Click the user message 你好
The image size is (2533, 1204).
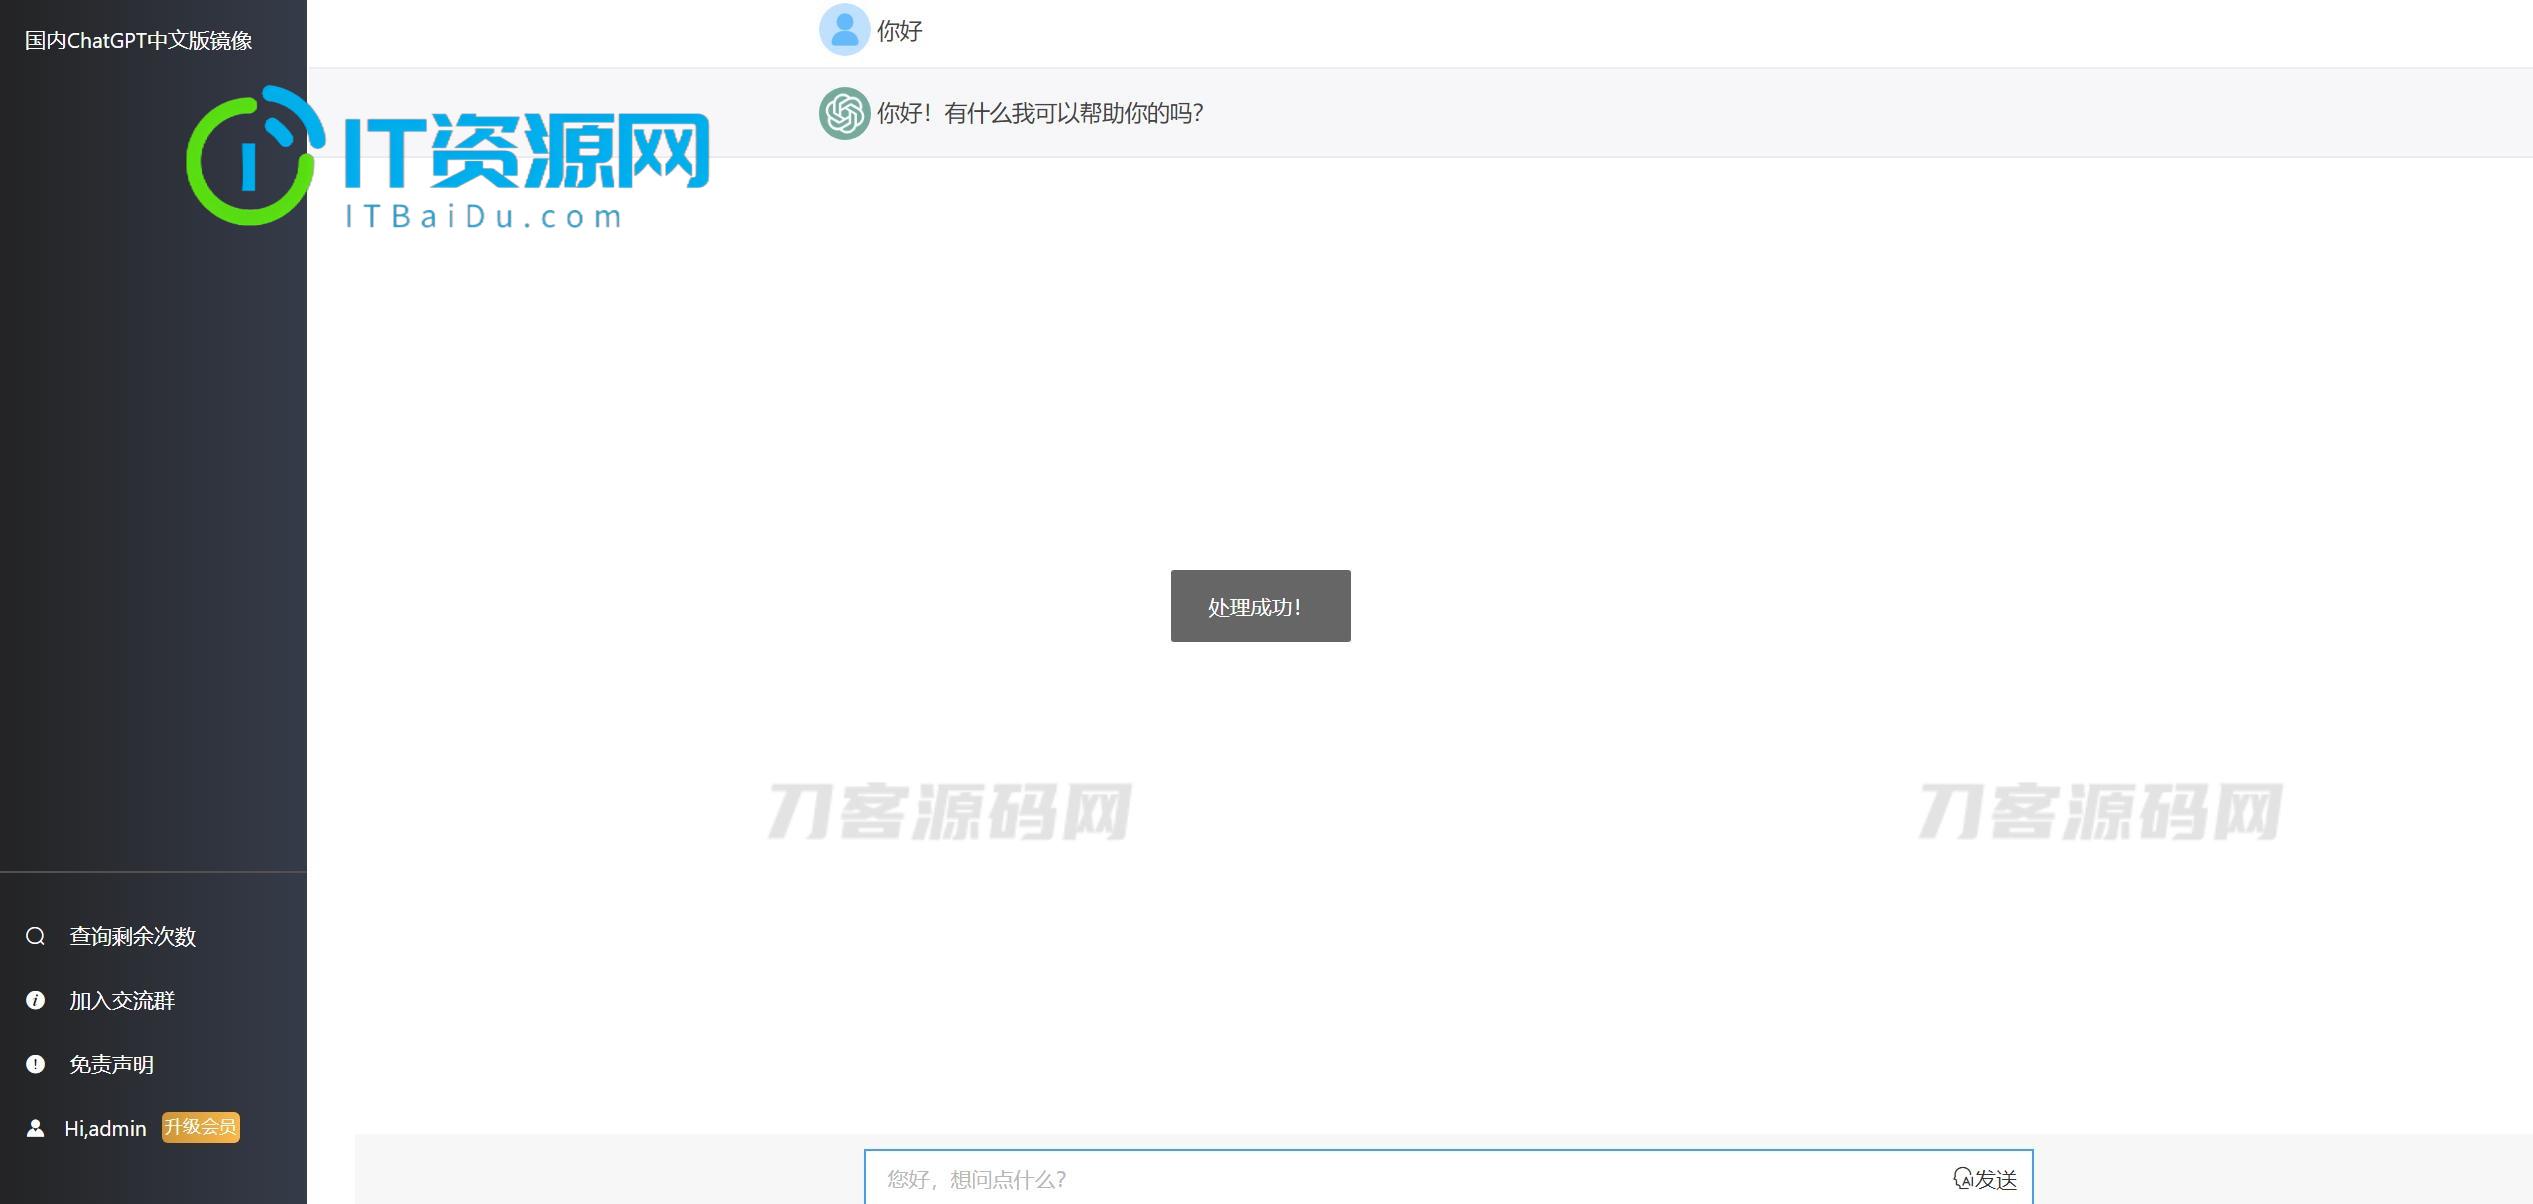[x=899, y=31]
